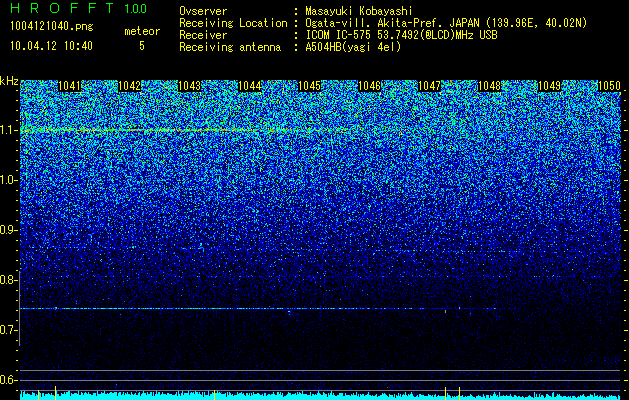
Task: Click the Receiver field label
Action: pyautogui.click(x=203, y=35)
